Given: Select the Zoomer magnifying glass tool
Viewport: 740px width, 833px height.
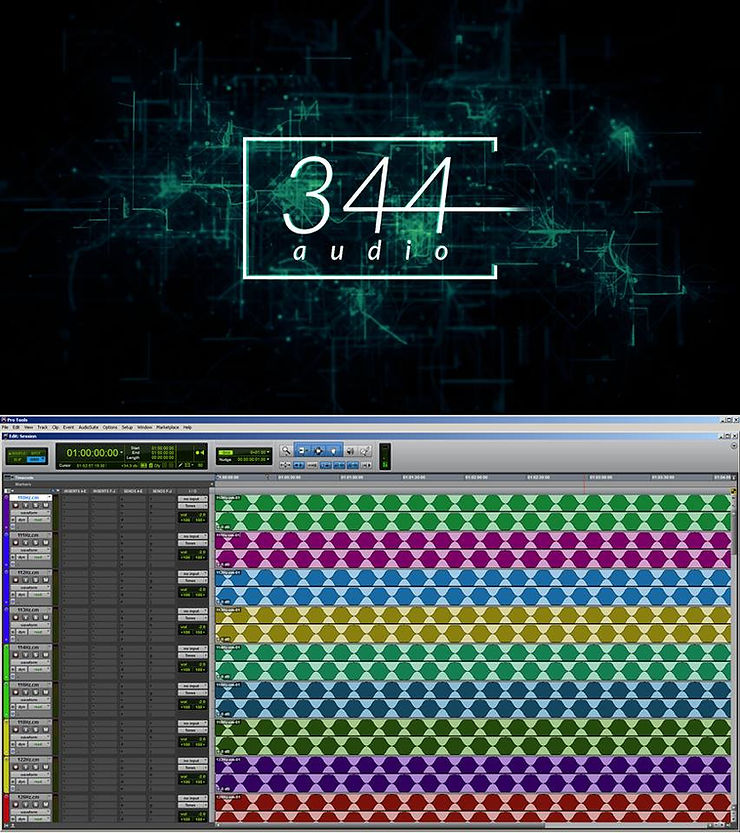Looking at the screenshot, I should pyautogui.click(x=286, y=450).
